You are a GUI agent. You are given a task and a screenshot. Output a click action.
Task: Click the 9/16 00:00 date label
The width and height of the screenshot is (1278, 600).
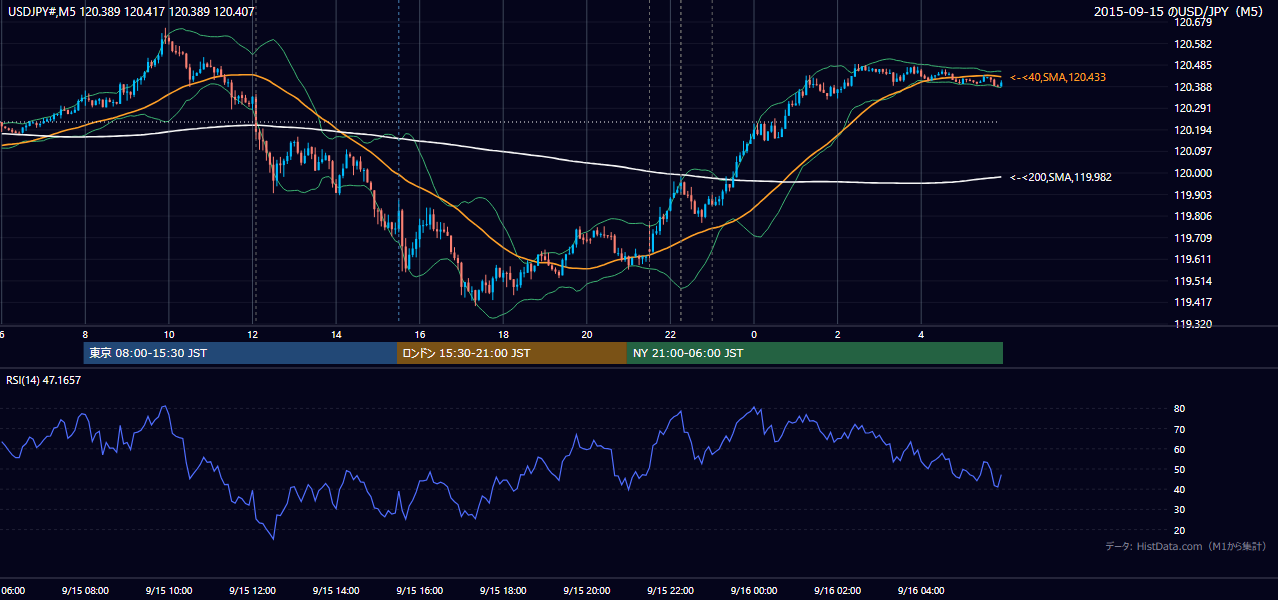coord(754,590)
